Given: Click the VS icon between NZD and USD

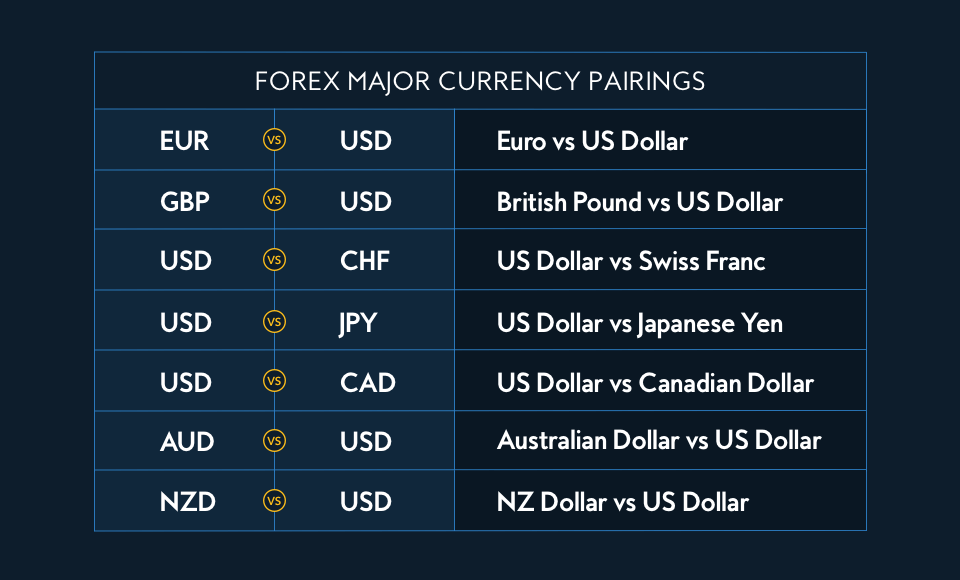Looking at the screenshot, I should [x=274, y=501].
